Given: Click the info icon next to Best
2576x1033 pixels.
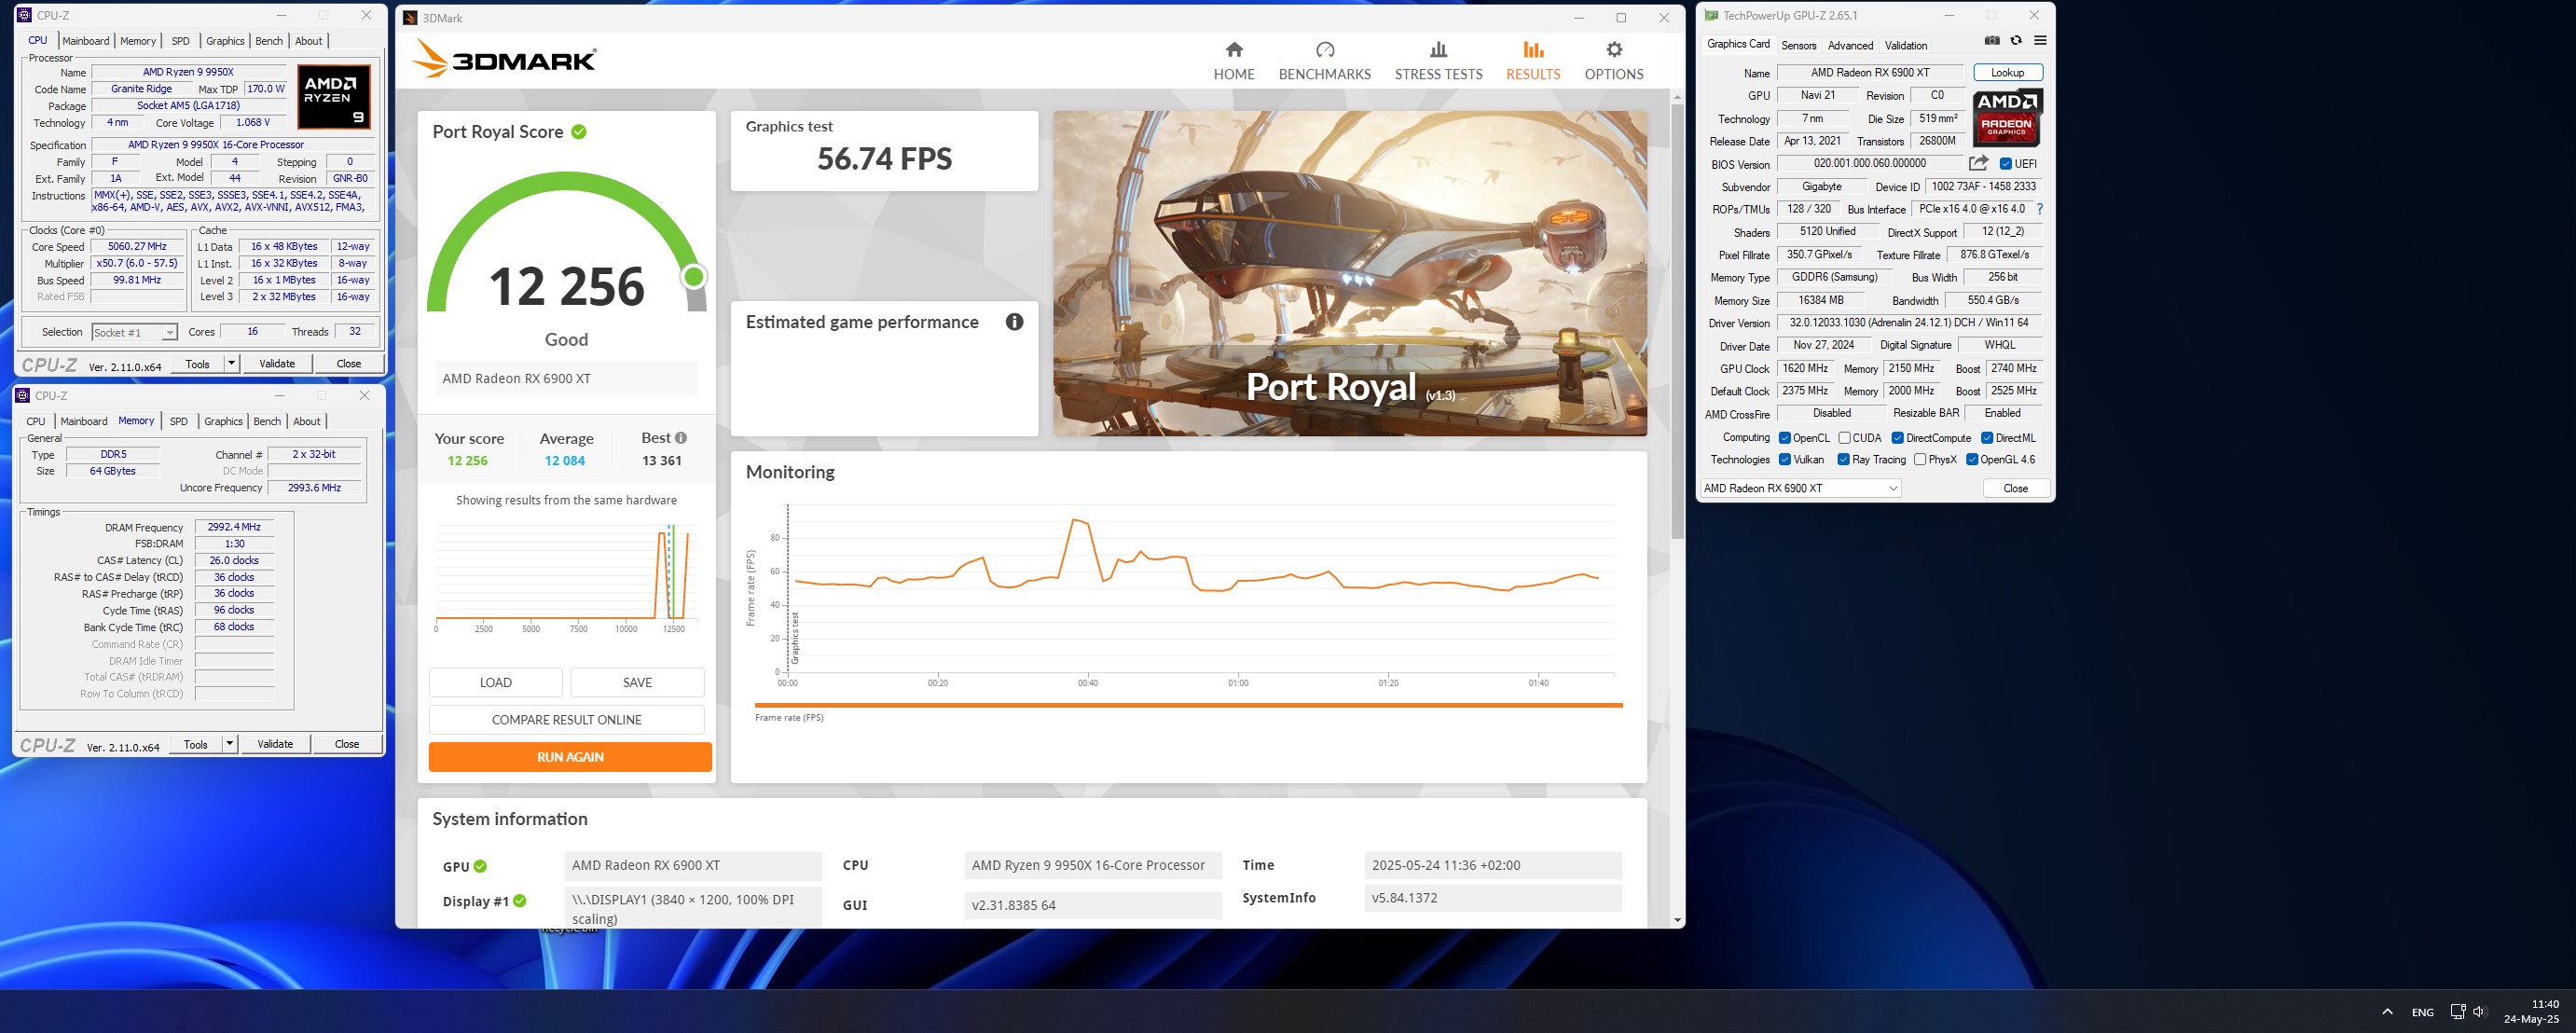Looking at the screenshot, I should tap(681, 438).
